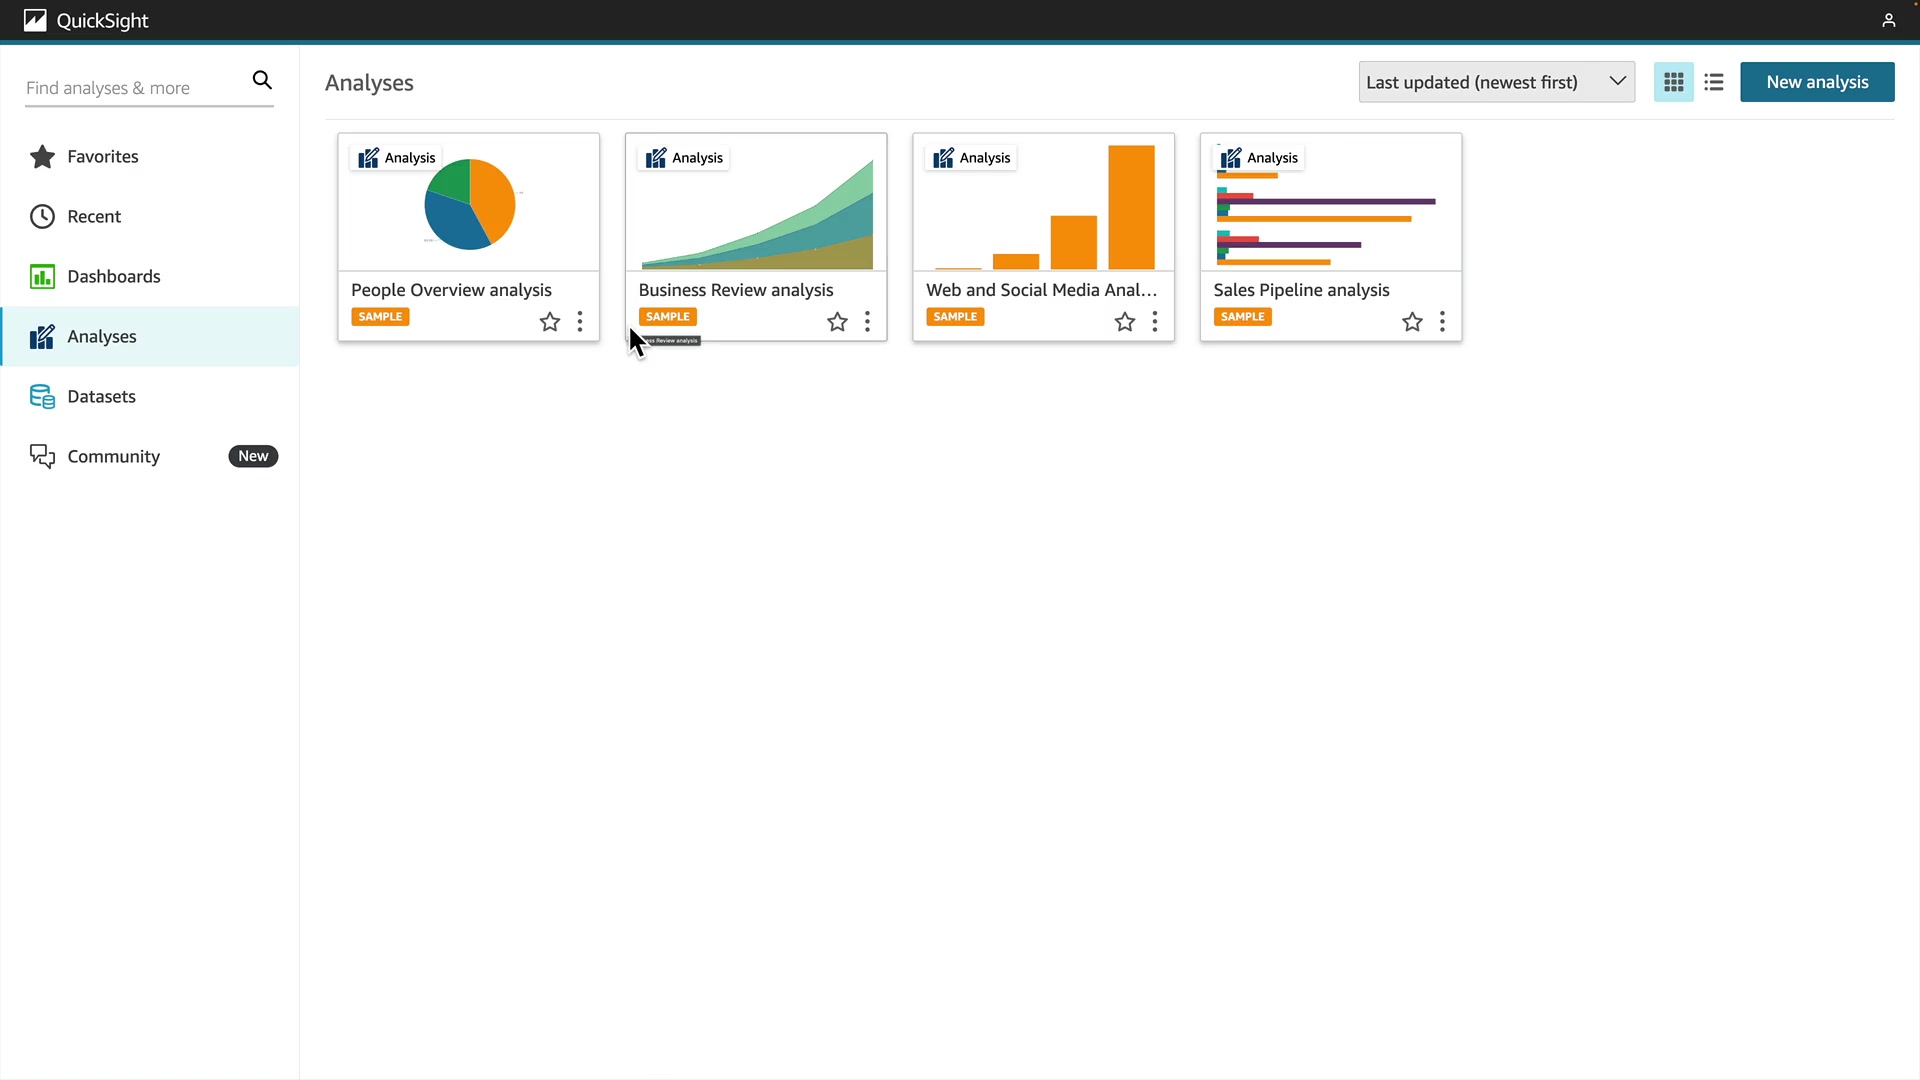Expand the Last updated sort dropdown
This screenshot has height=1080, width=1920.
click(1496, 82)
